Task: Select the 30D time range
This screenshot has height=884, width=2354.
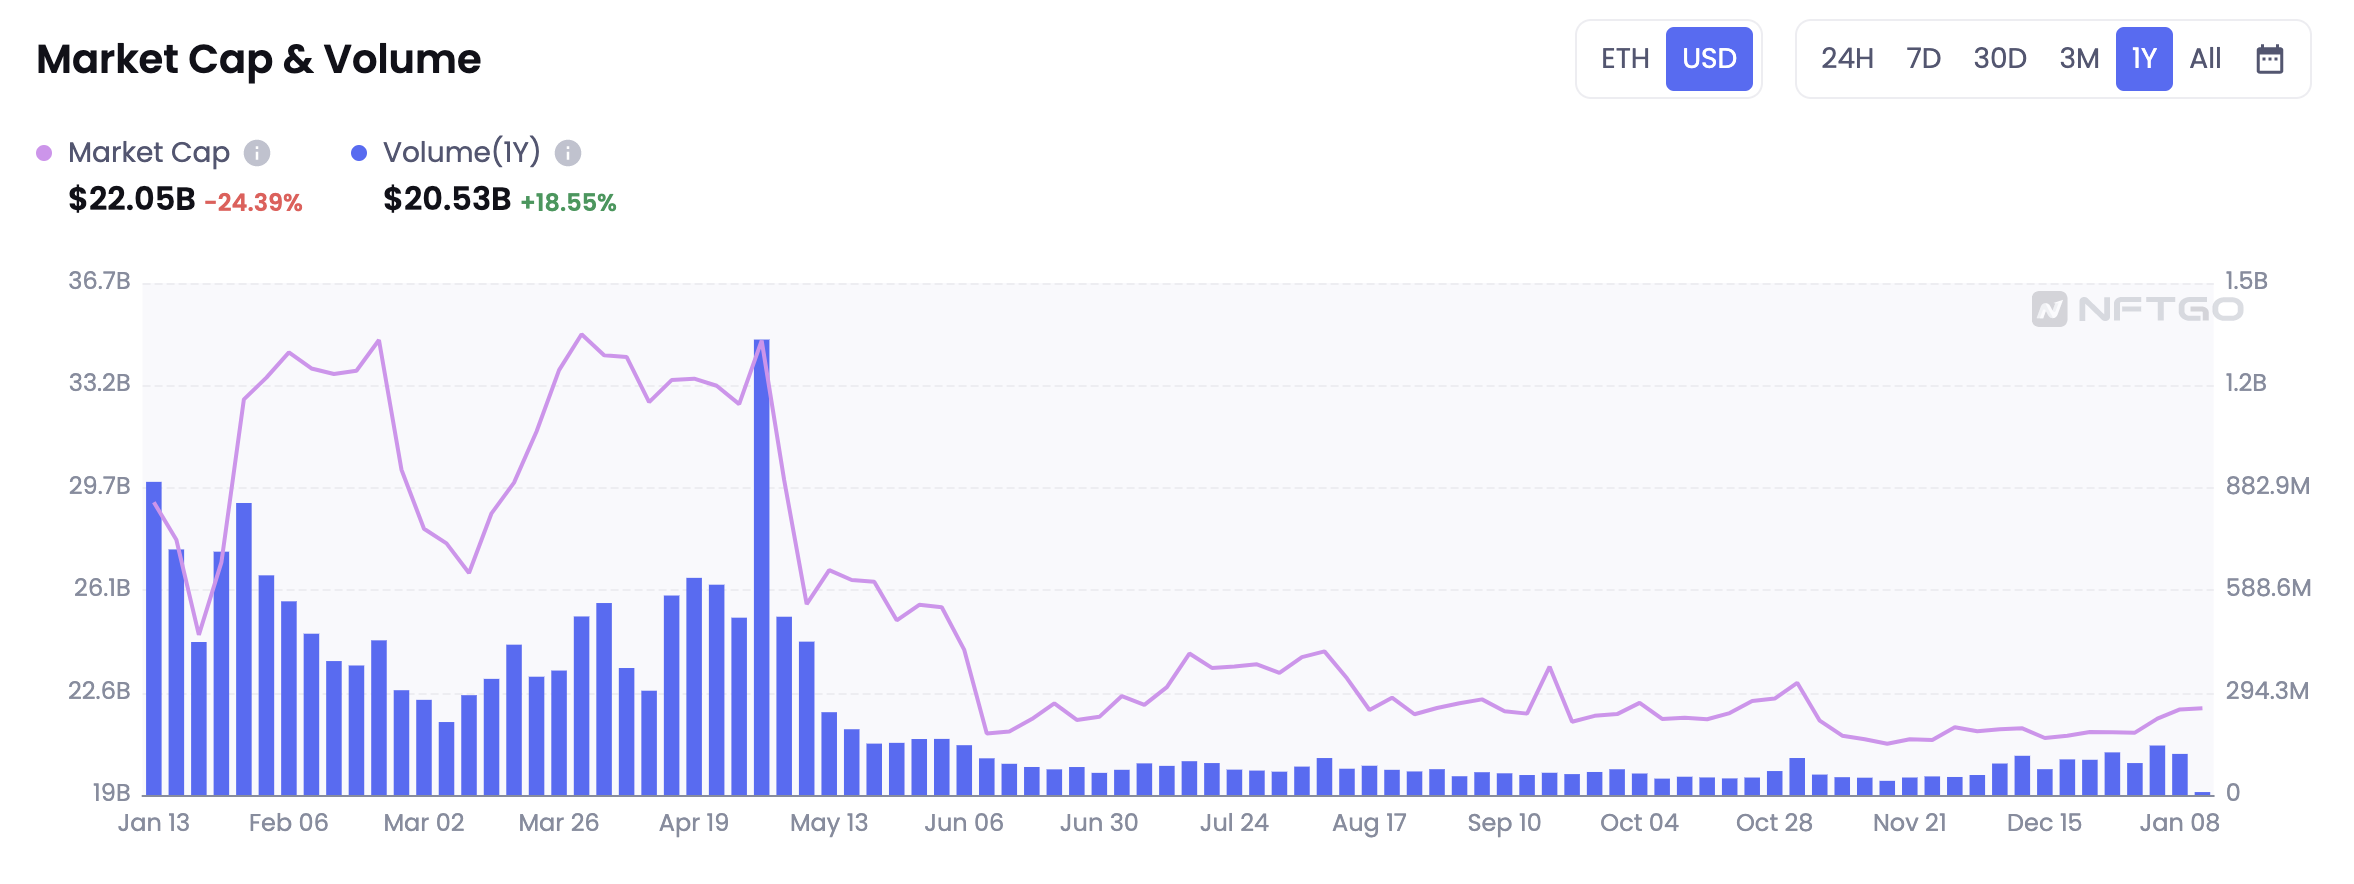Action: (2000, 59)
